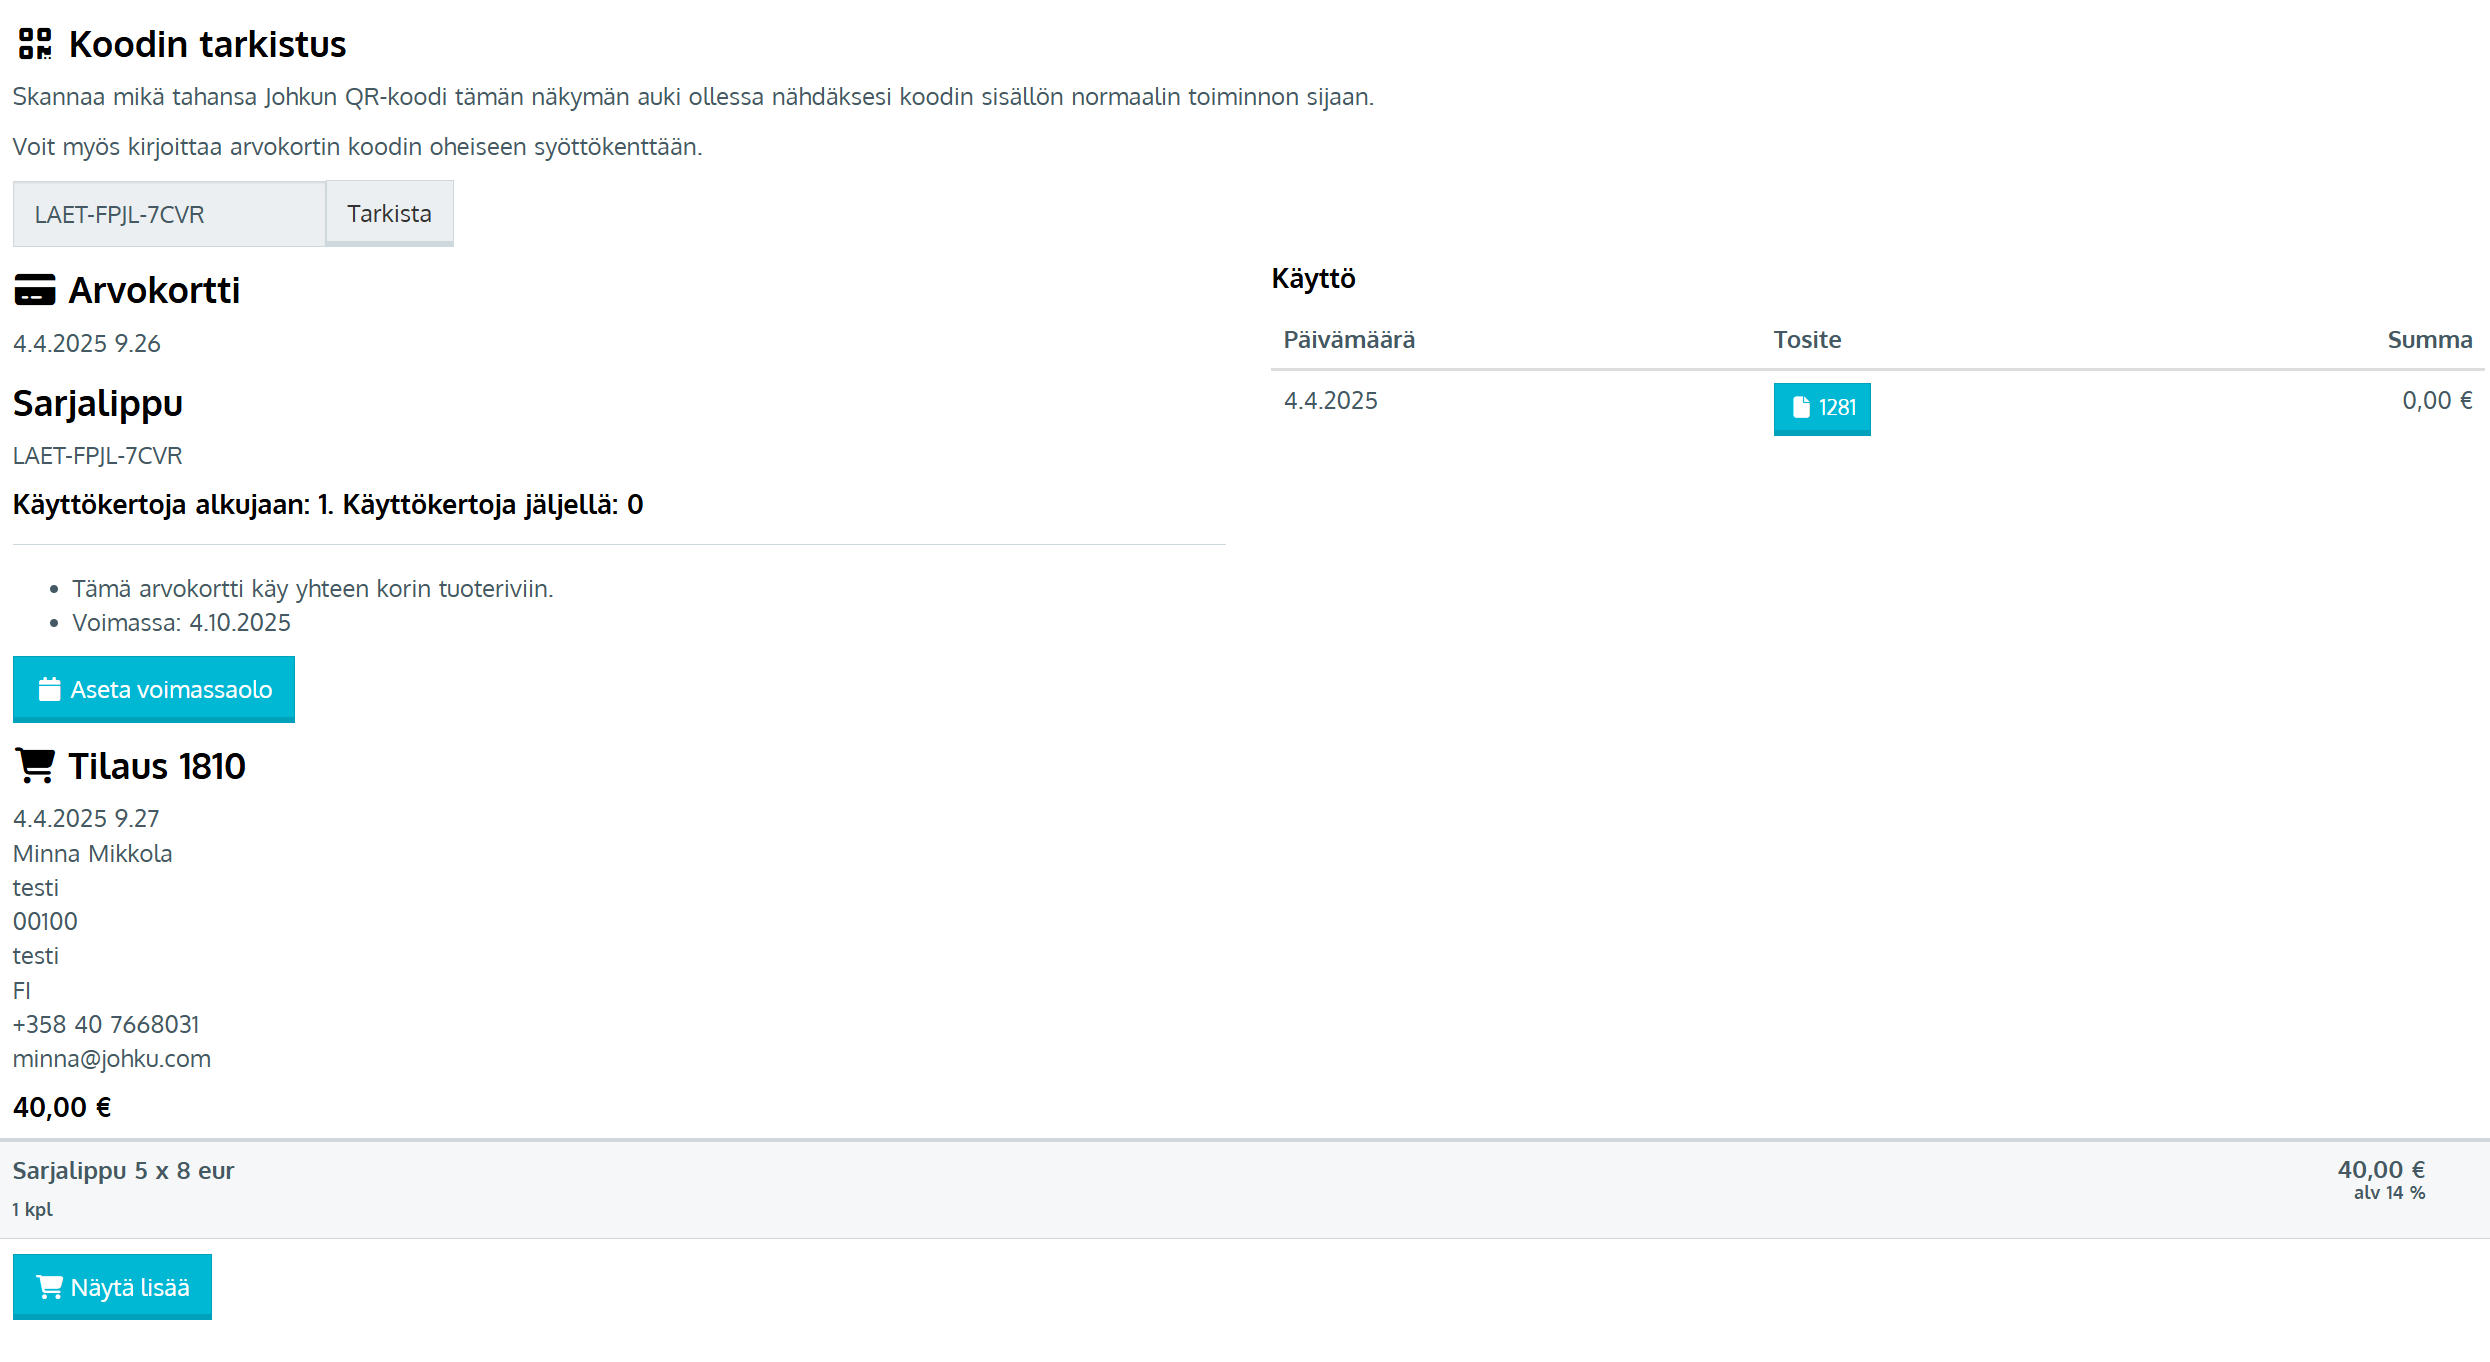Click the QR code icon beside Koodin tarkistus
Screen dimensions: 2490x1362
point(35,44)
